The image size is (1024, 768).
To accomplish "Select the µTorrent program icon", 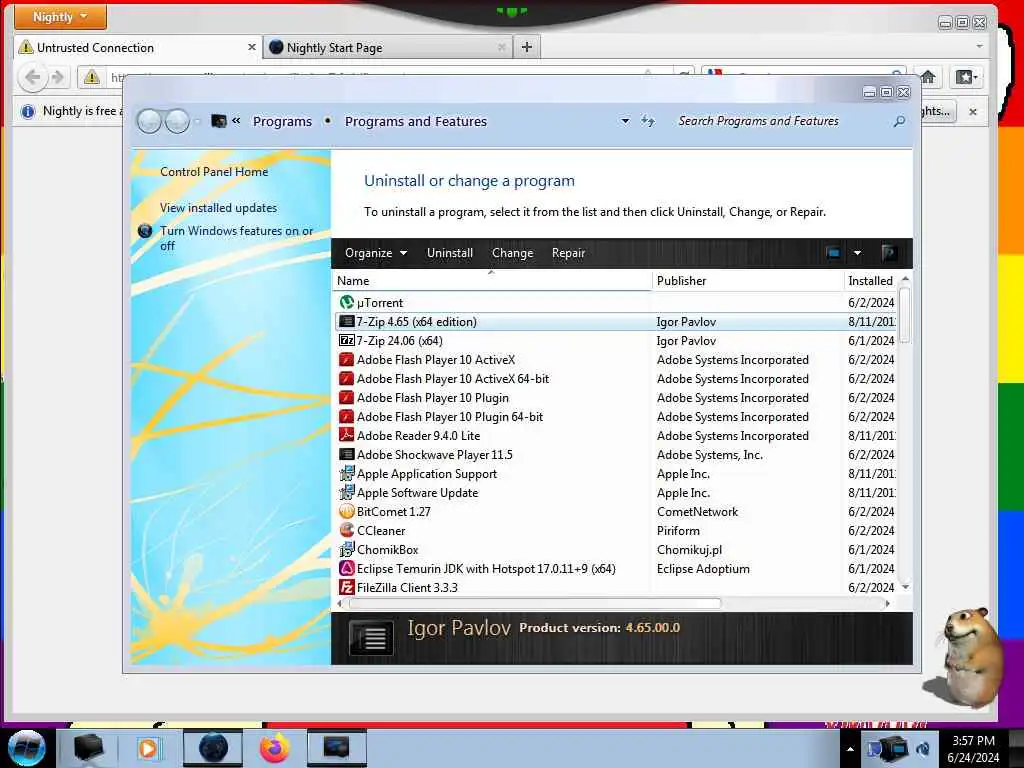I will pyautogui.click(x=346, y=302).
